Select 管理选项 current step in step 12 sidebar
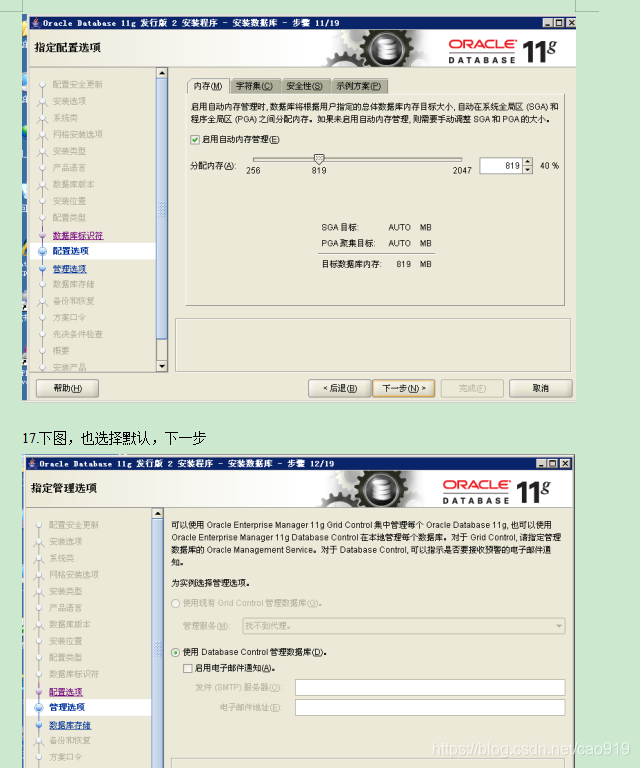Image resolution: width=640 pixels, height=768 pixels. pos(67,707)
